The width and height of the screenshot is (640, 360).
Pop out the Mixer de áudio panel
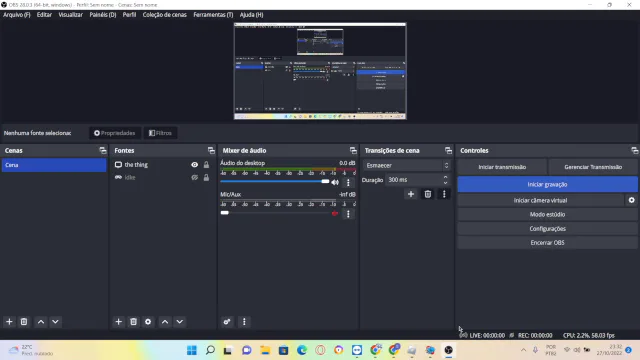(353, 150)
